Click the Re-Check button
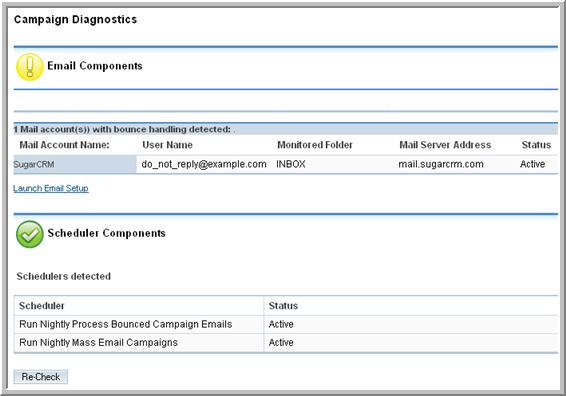 point(41,377)
